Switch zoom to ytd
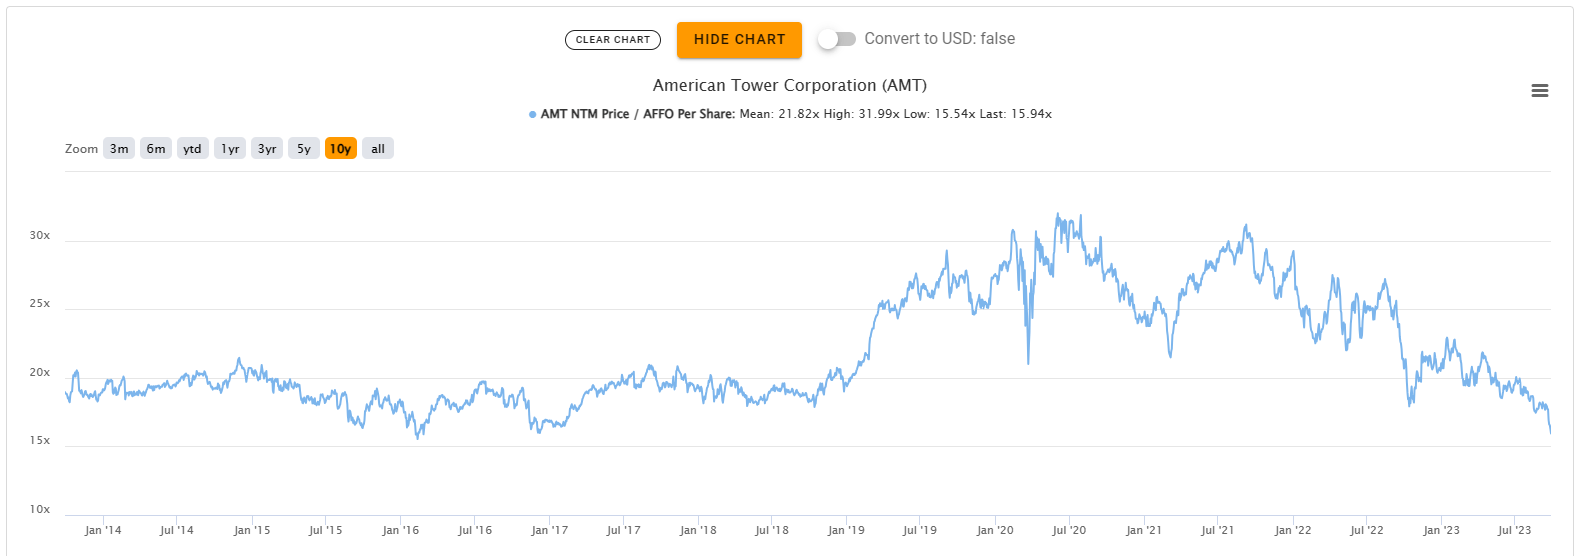Viewport: 1586px width, 556px height. tap(193, 149)
